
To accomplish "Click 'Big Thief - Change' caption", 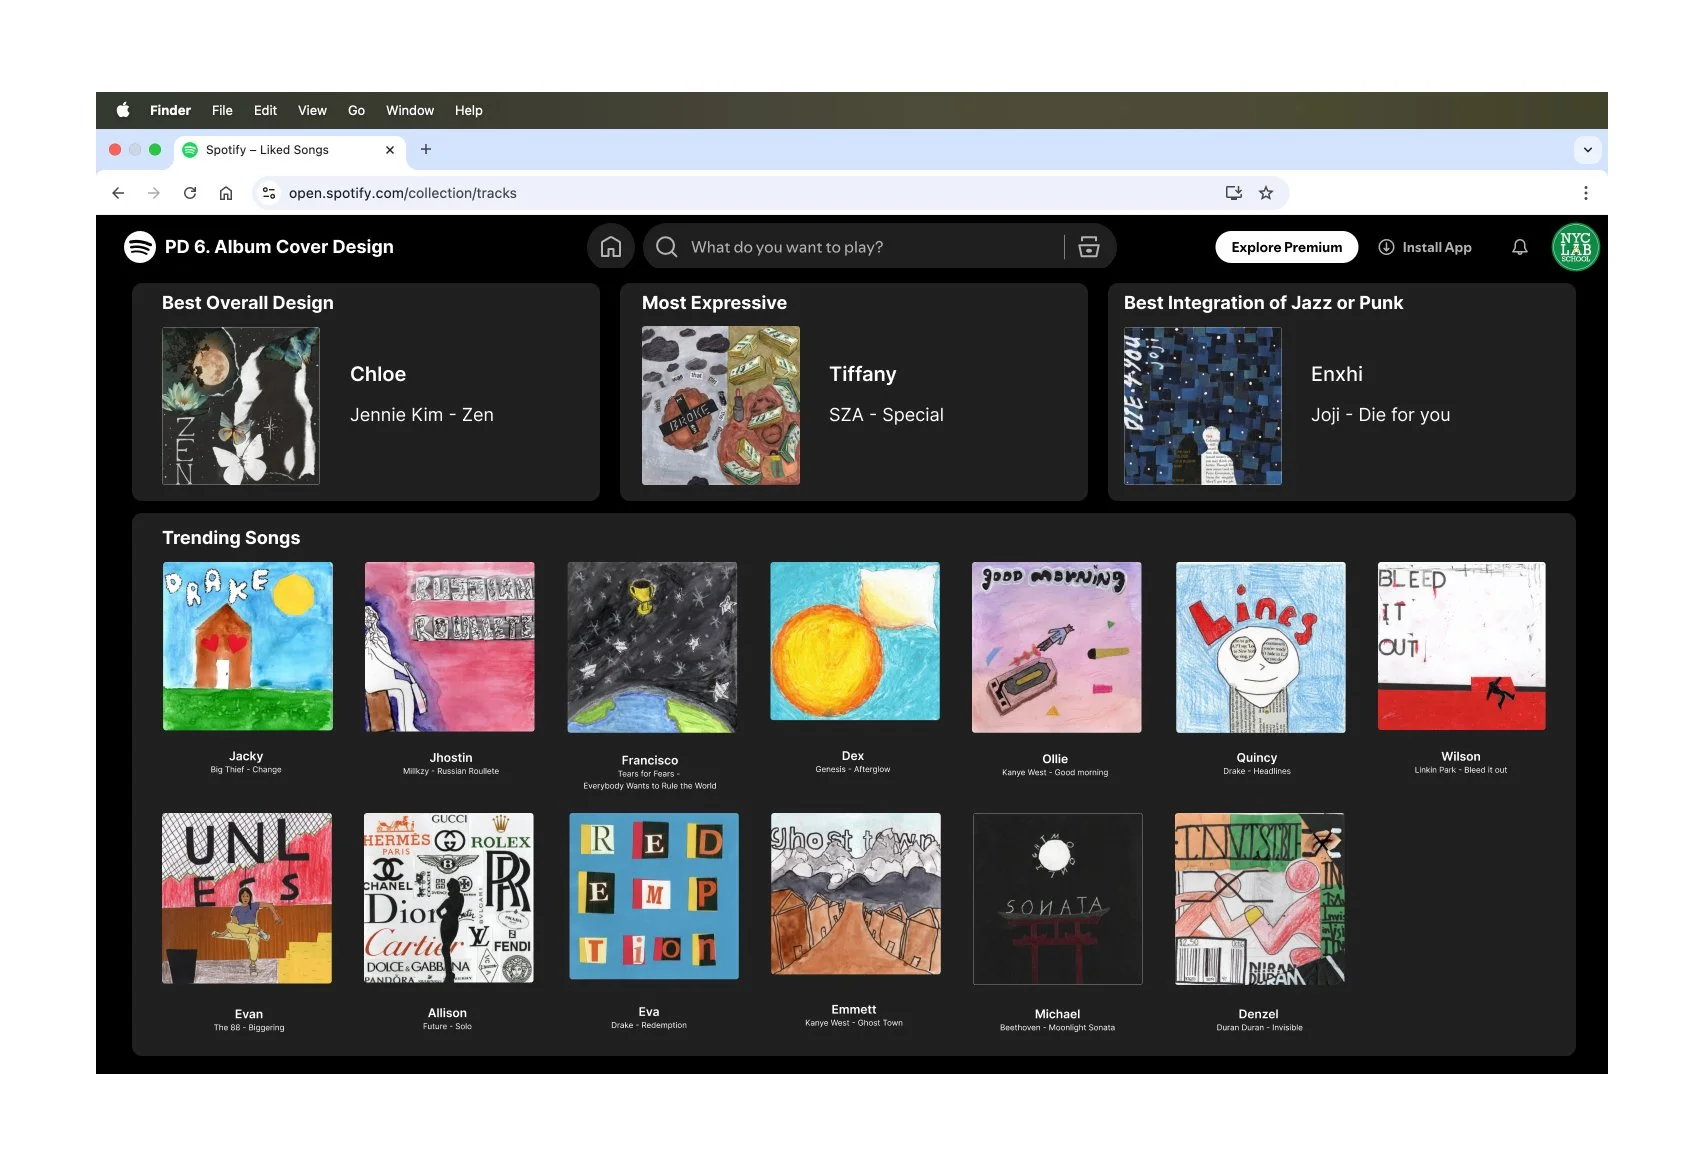I will pos(246,770).
